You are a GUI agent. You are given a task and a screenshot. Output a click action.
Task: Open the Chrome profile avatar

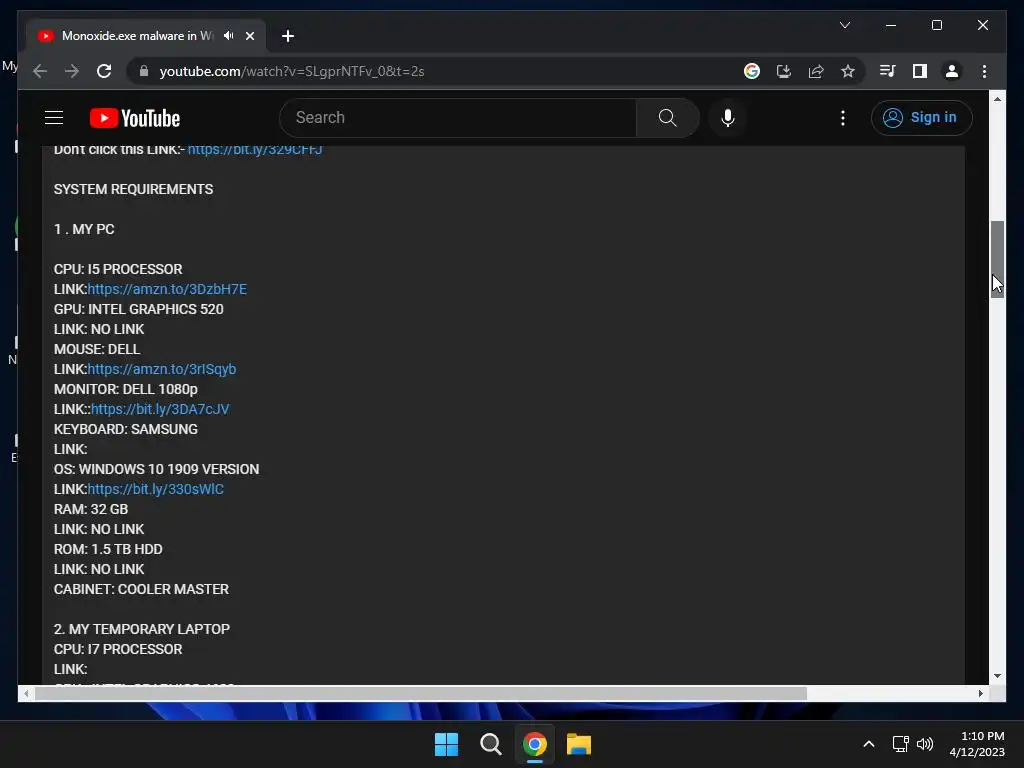[952, 71]
